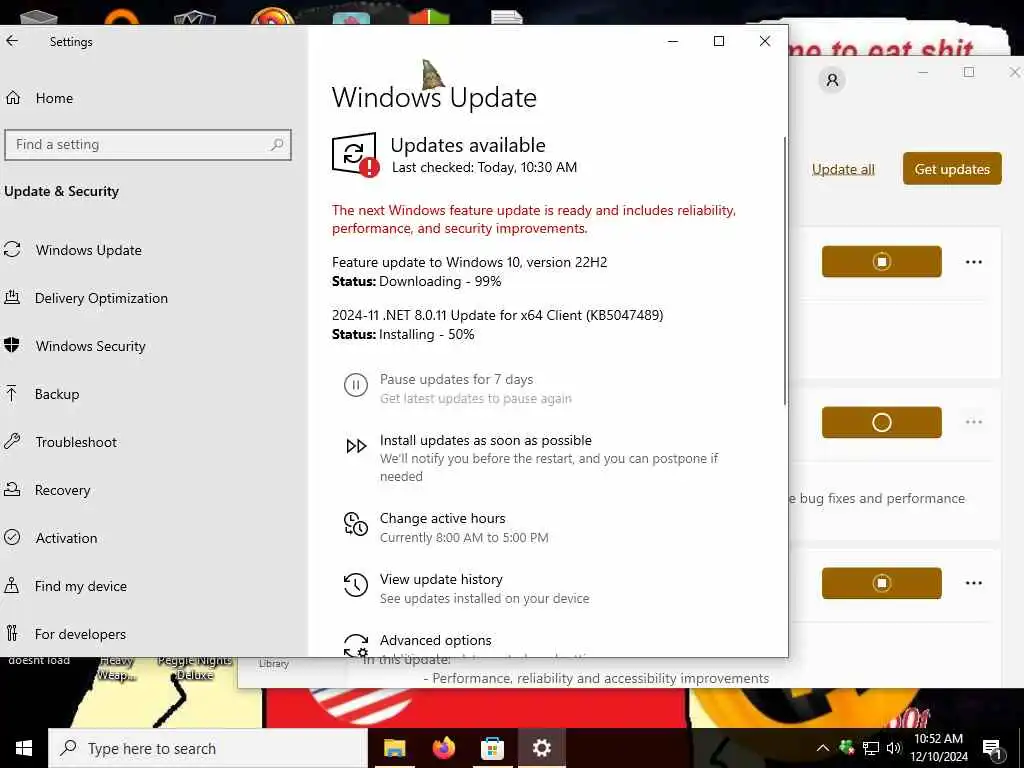This screenshot has width=1024, height=768.
Task: Launch Firefox from the taskbar
Action: tap(444, 748)
